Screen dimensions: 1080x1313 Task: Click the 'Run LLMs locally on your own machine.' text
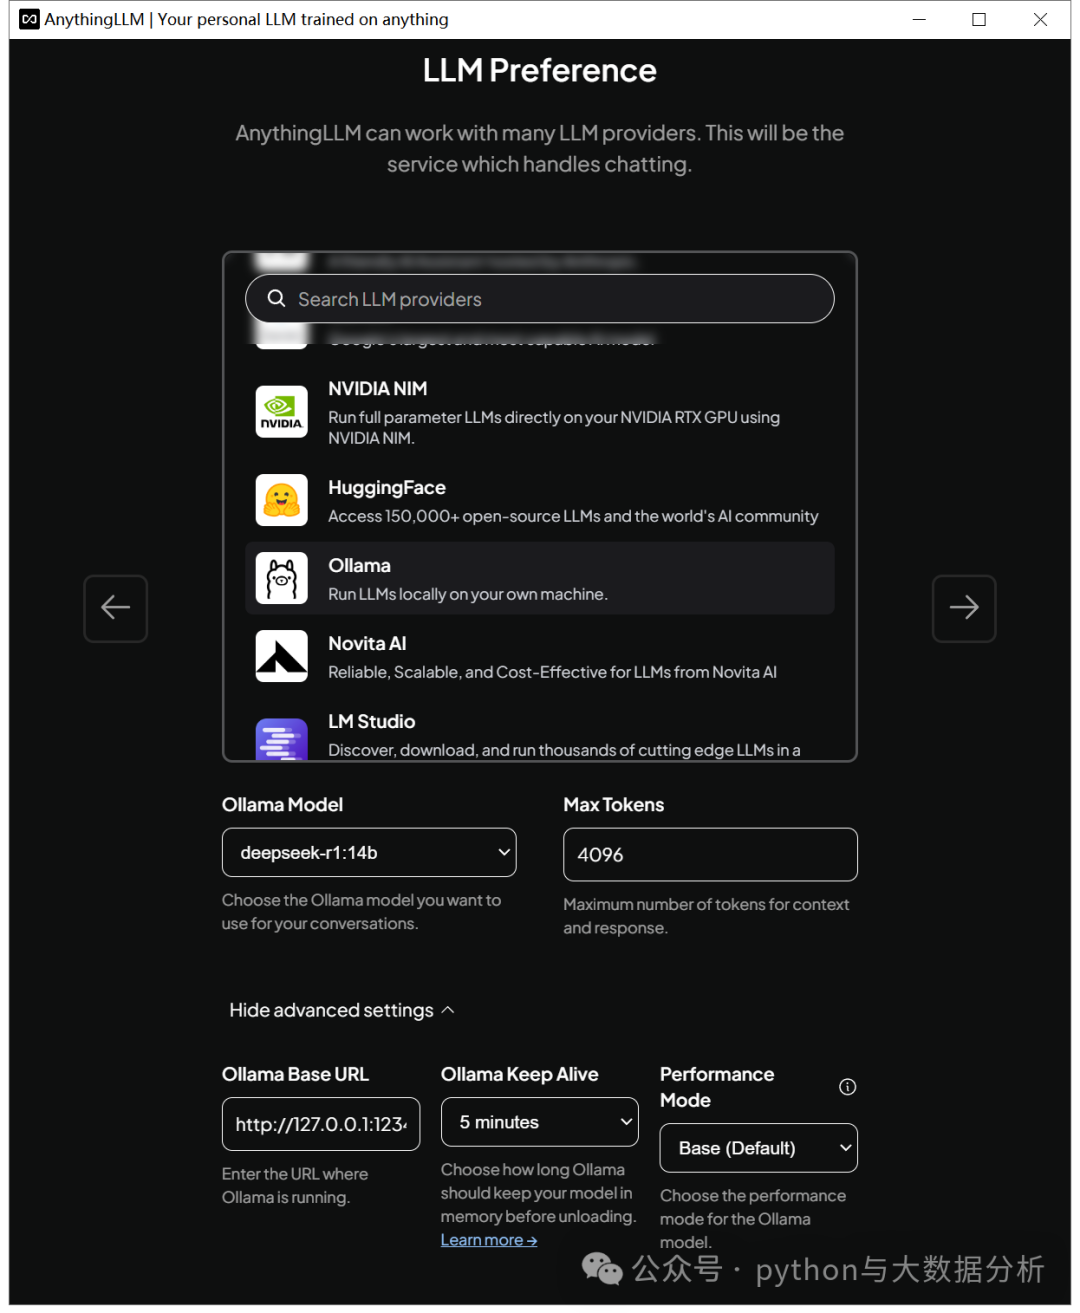click(468, 594)
